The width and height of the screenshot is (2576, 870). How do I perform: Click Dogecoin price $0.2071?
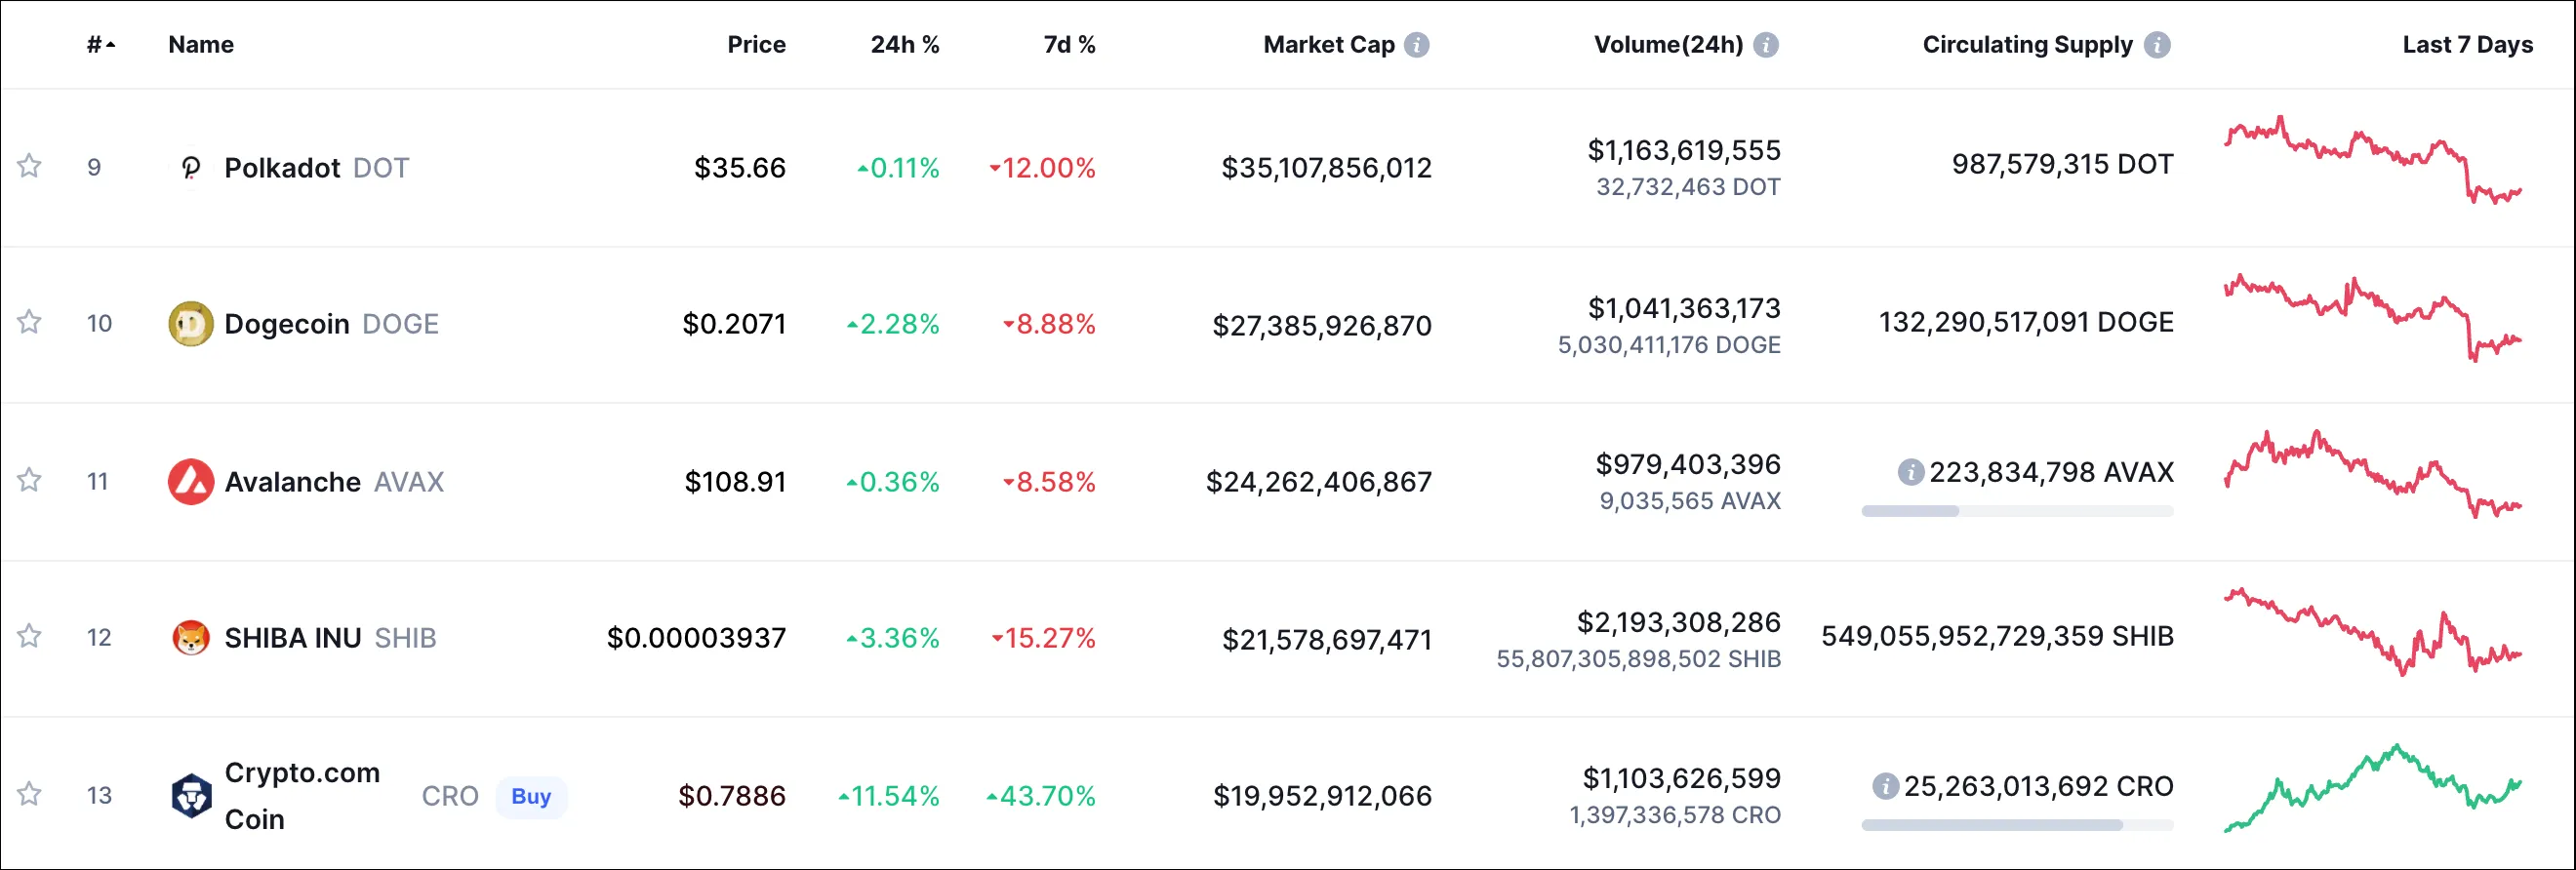pyautogui.click(x=734, y=324)
